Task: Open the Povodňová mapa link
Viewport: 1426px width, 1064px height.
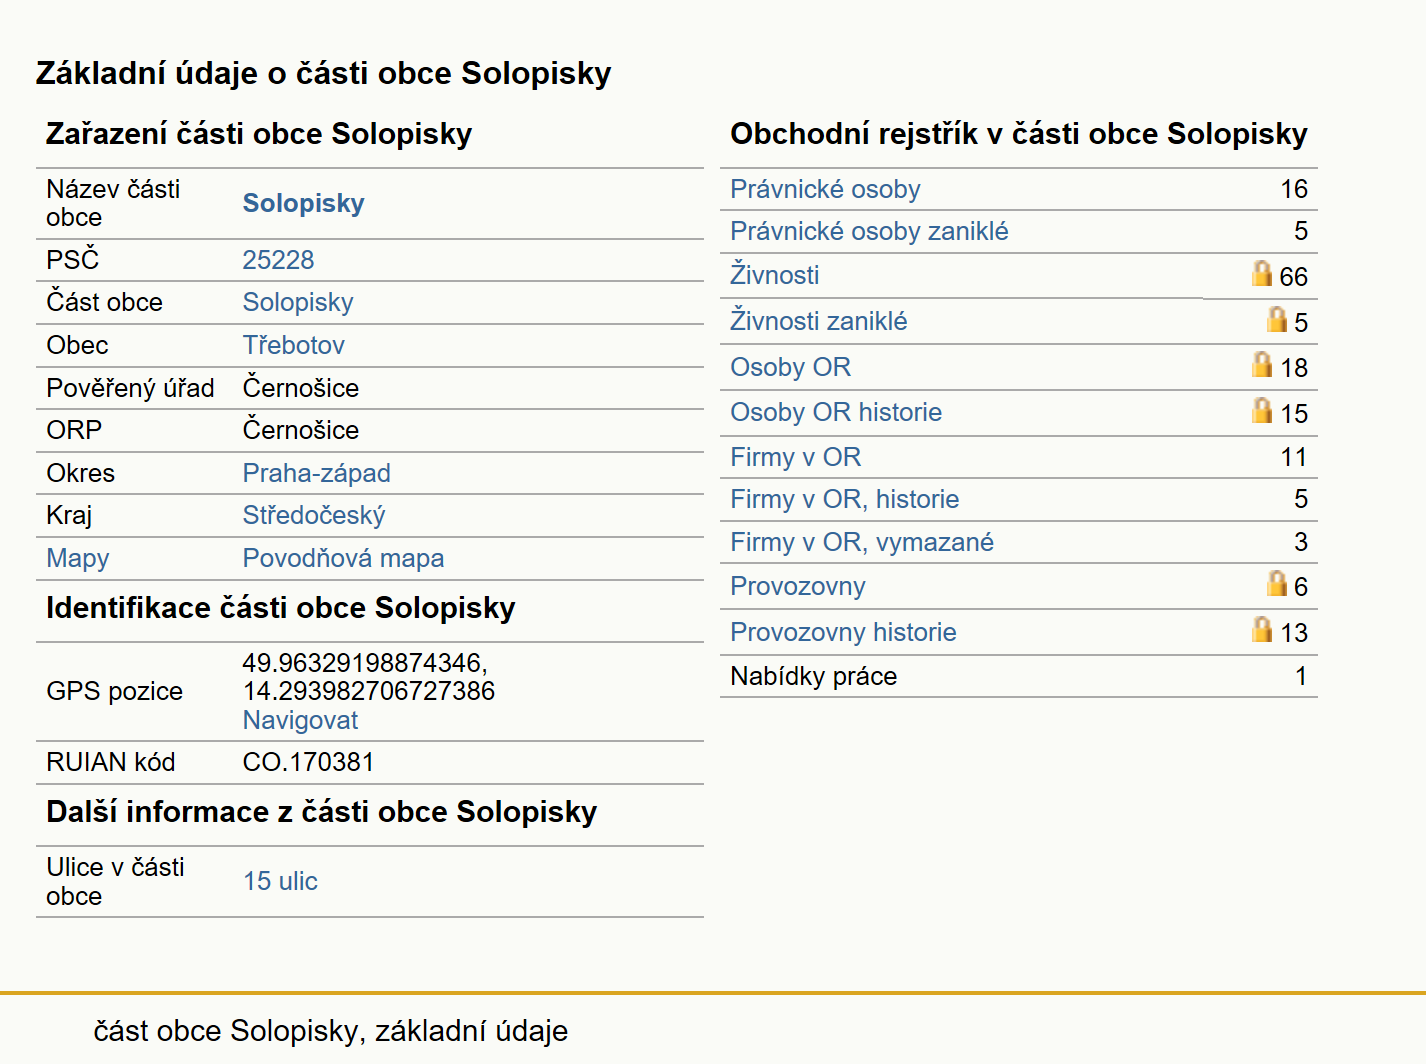Action: pos(343,558)
